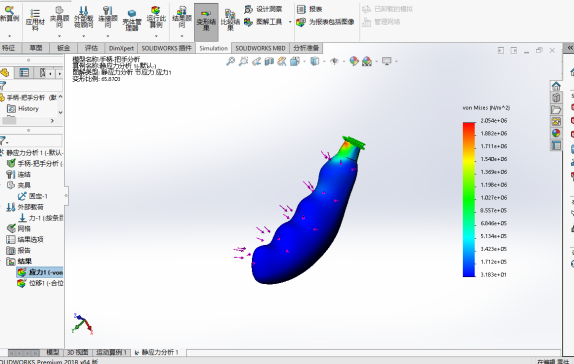Open the Results Advisor (结果顾问) tool
The image size is (574, 364).
[x=182, y=17]
